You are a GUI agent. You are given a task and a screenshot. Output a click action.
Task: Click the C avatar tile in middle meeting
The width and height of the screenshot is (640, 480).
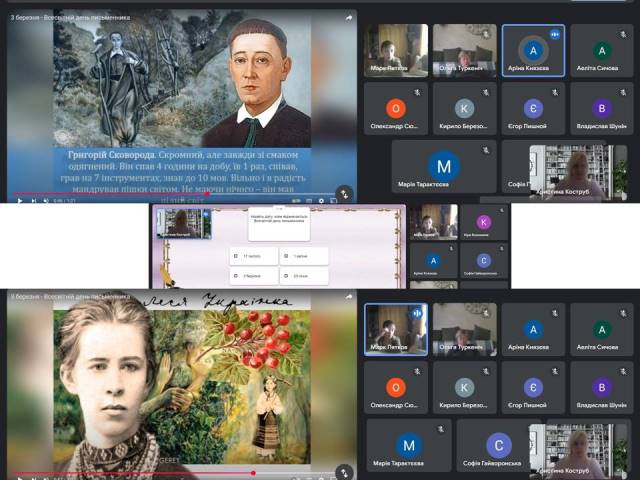pyautogui.click(x=484, y=260)
